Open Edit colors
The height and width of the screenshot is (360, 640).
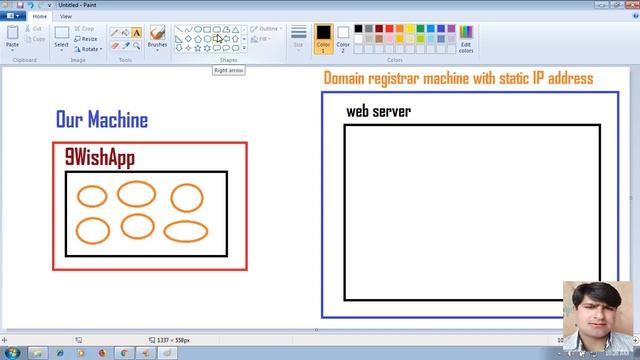(x=466, y=39)
